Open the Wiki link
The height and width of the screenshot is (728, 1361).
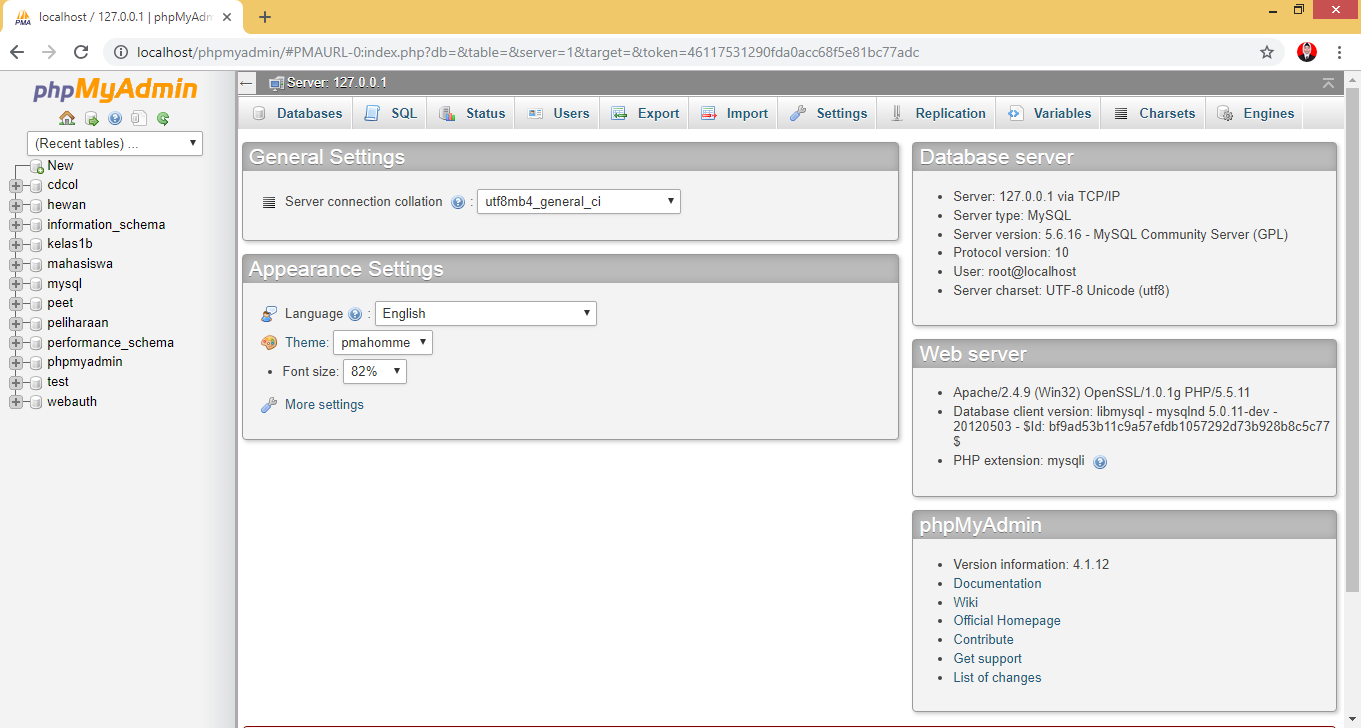click(965, 602)
